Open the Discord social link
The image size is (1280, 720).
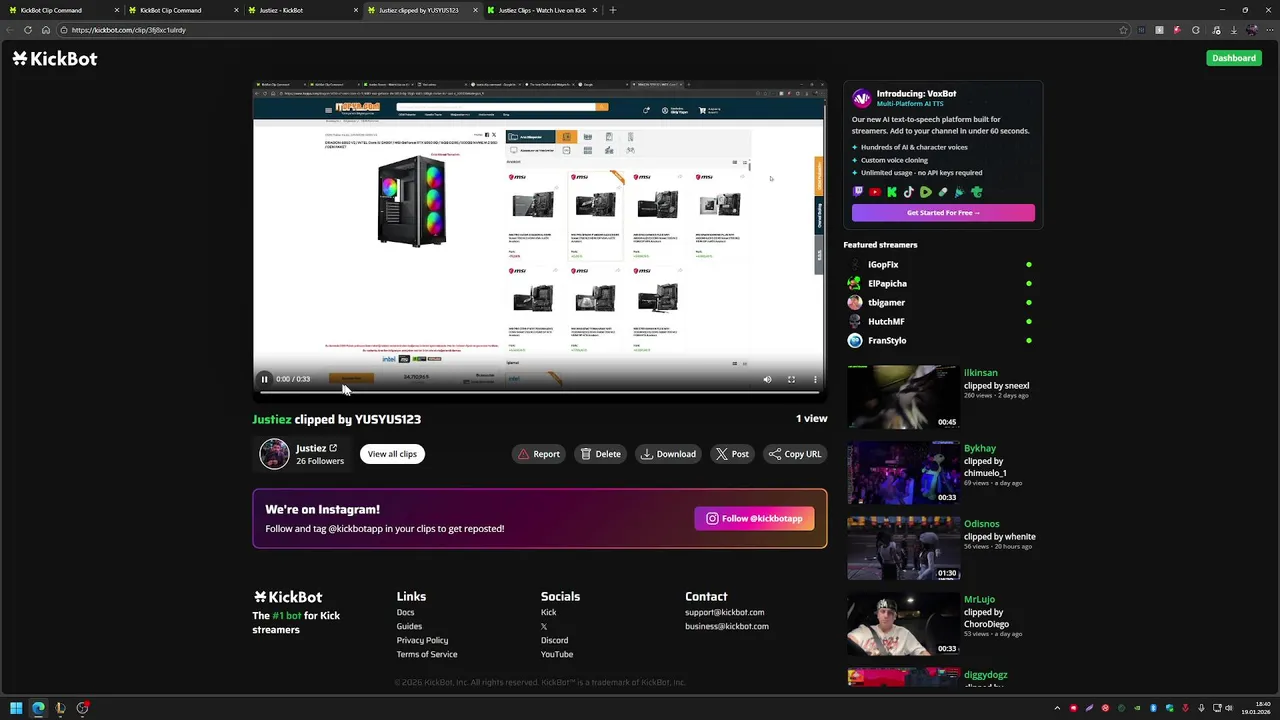pyautogui.click(x=554, y=640)
